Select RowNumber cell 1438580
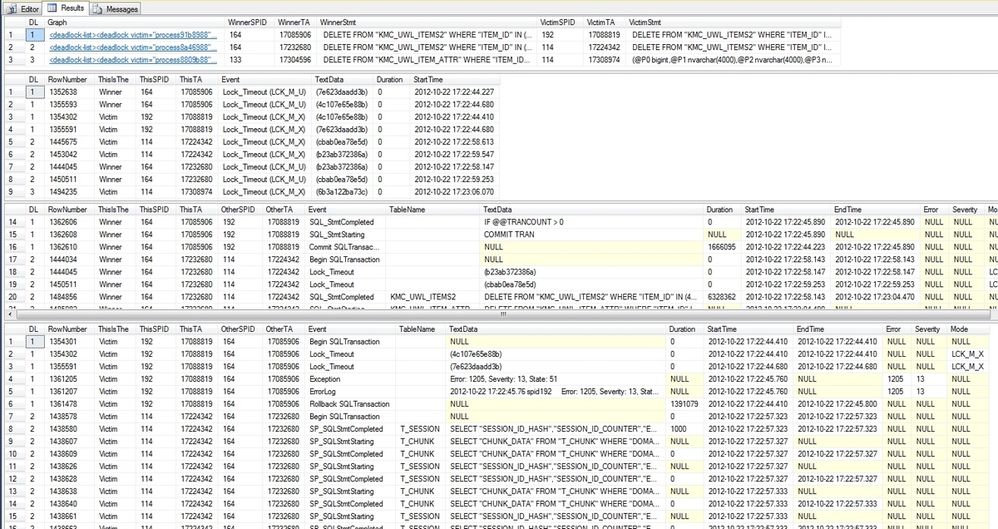This screenshot has height=529, width=998. pos(70,429)
